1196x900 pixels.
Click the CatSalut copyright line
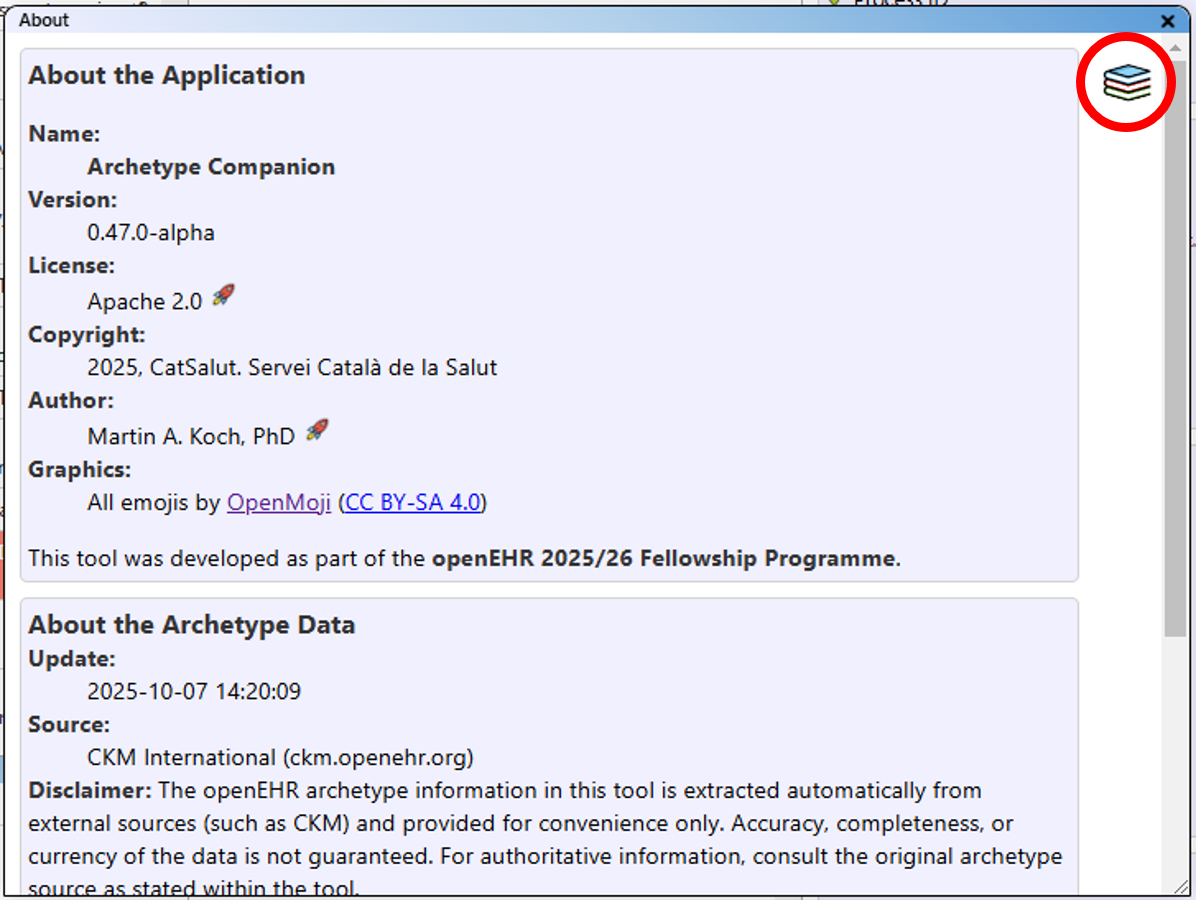pyautogui.click(x=292, y=367)
